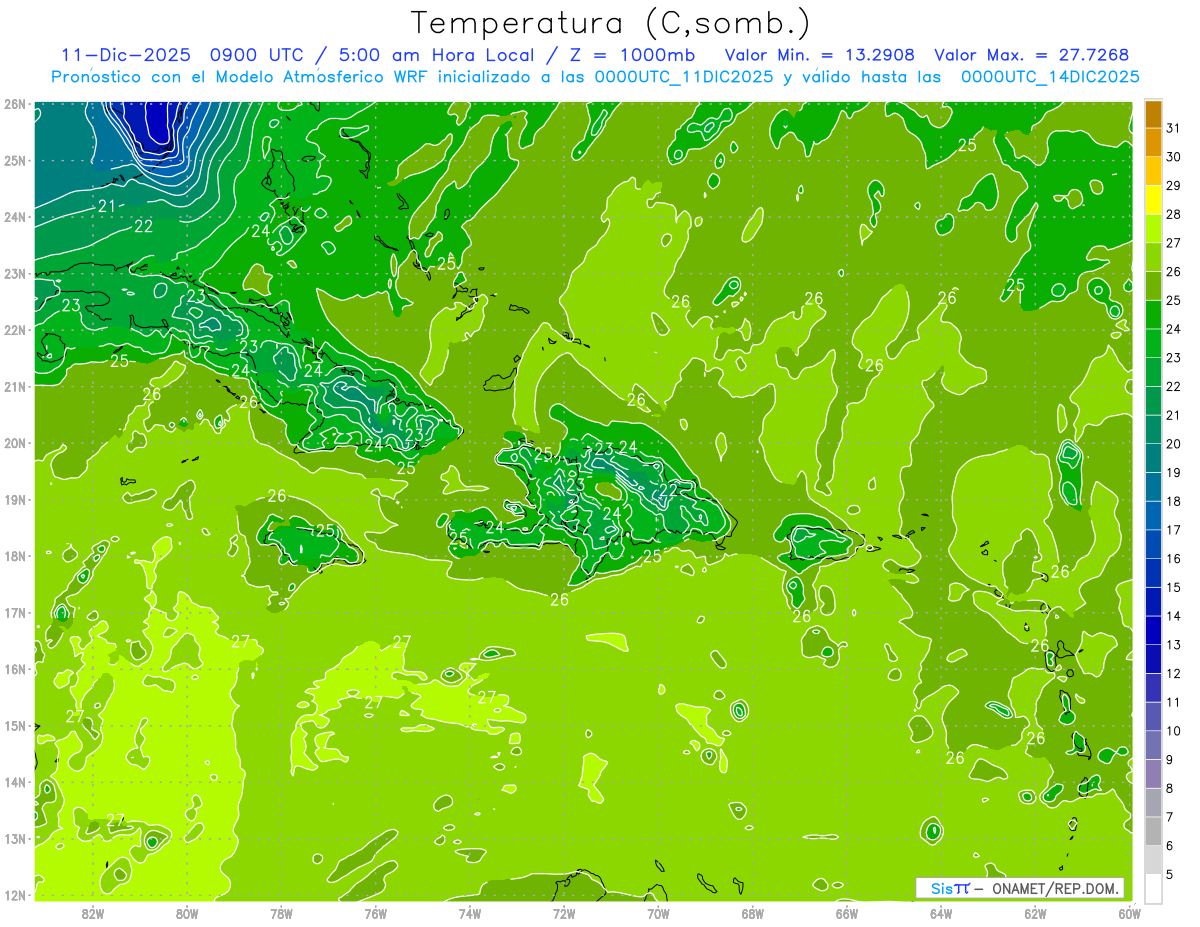Click the color scale label 16

tap(1173, 558)
